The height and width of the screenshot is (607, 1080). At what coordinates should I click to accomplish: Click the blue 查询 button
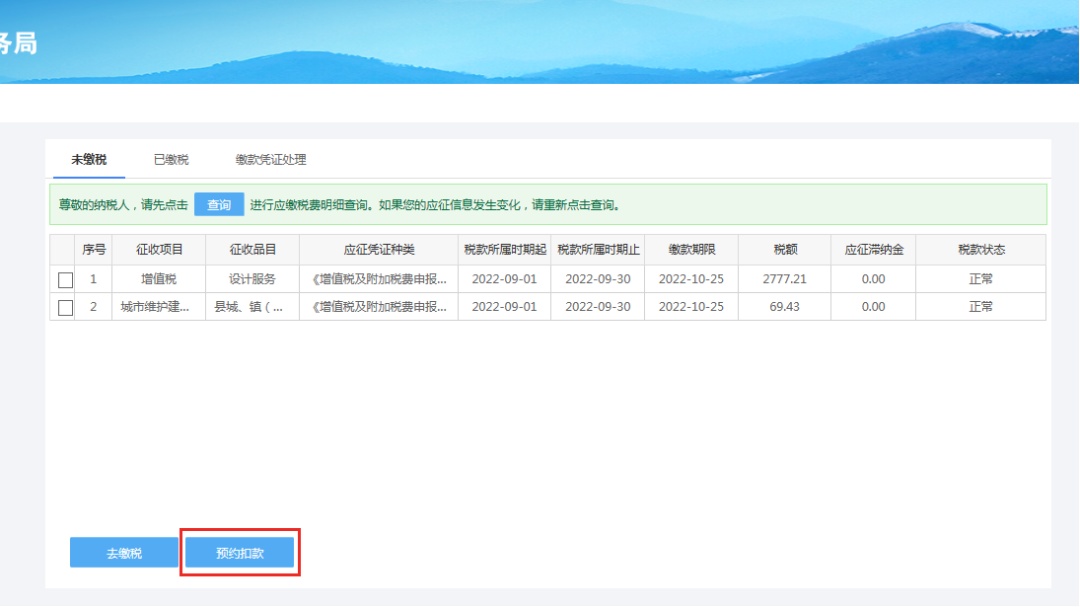point(219,205)
